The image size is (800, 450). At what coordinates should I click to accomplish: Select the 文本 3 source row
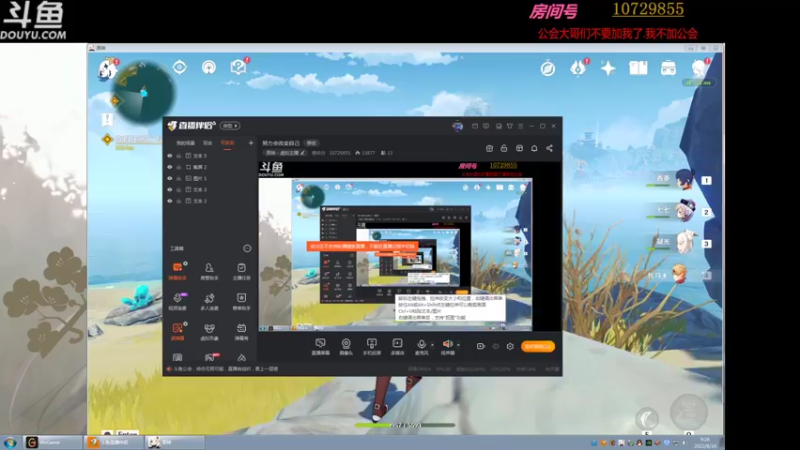[210, 189]
